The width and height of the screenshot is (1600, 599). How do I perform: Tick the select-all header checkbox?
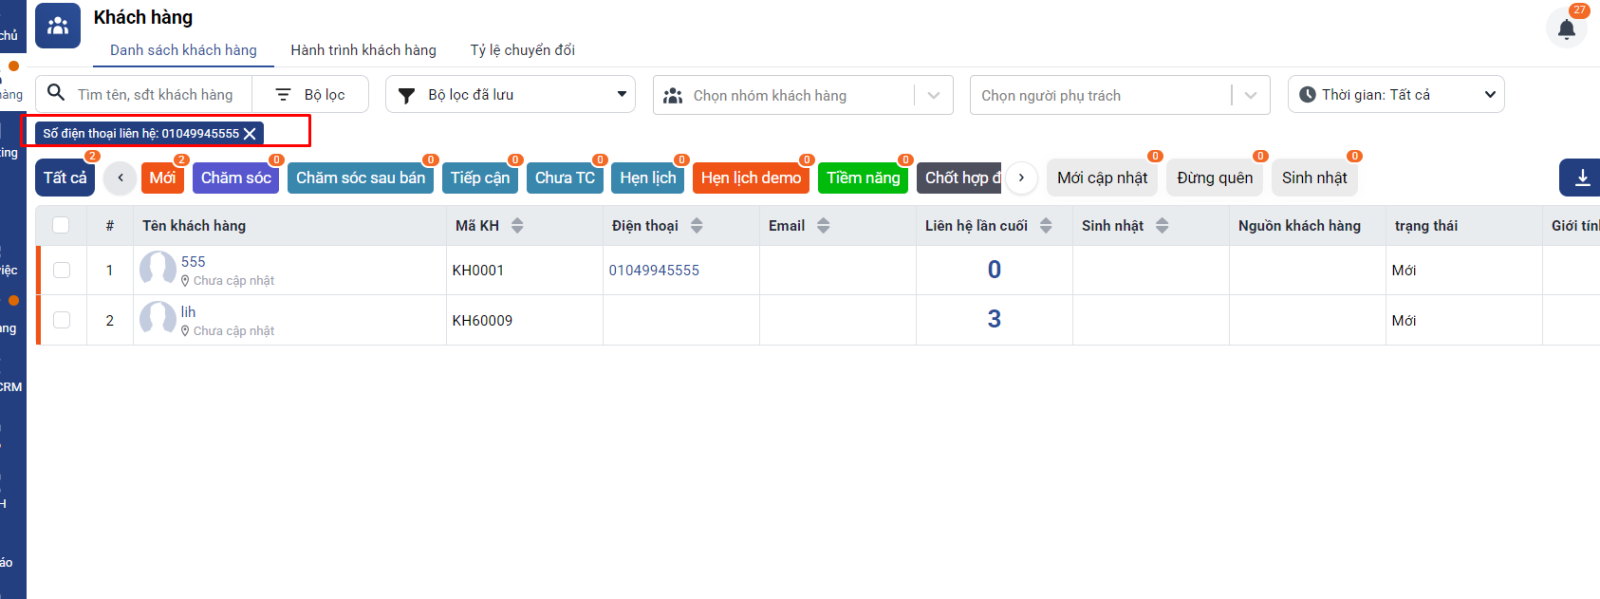point(61,225)
